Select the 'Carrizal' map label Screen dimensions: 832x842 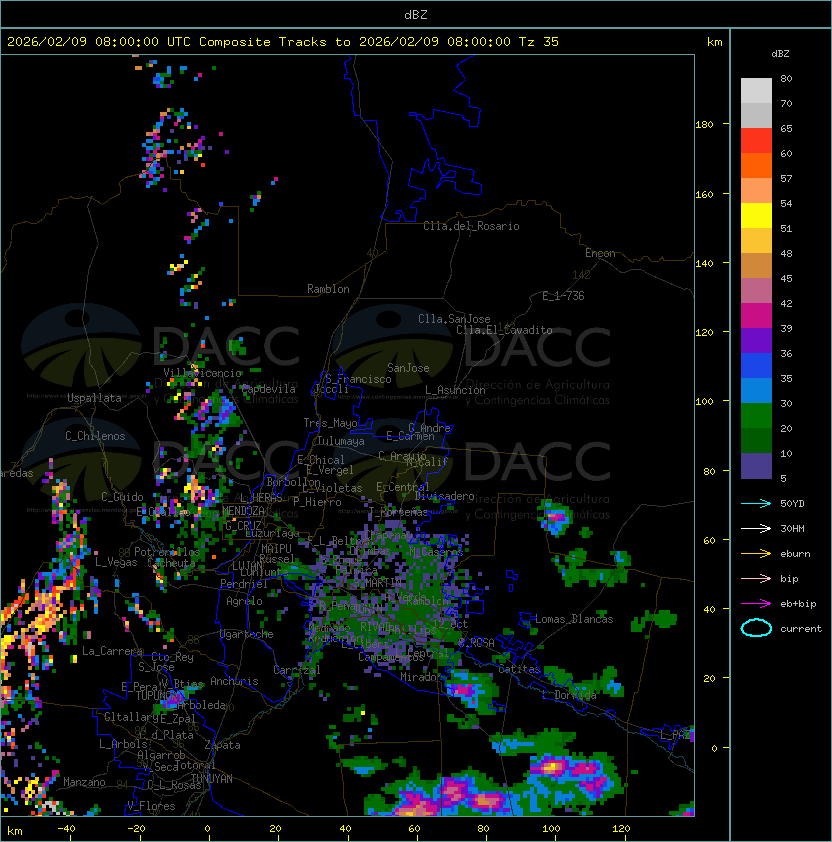[296, 670]
